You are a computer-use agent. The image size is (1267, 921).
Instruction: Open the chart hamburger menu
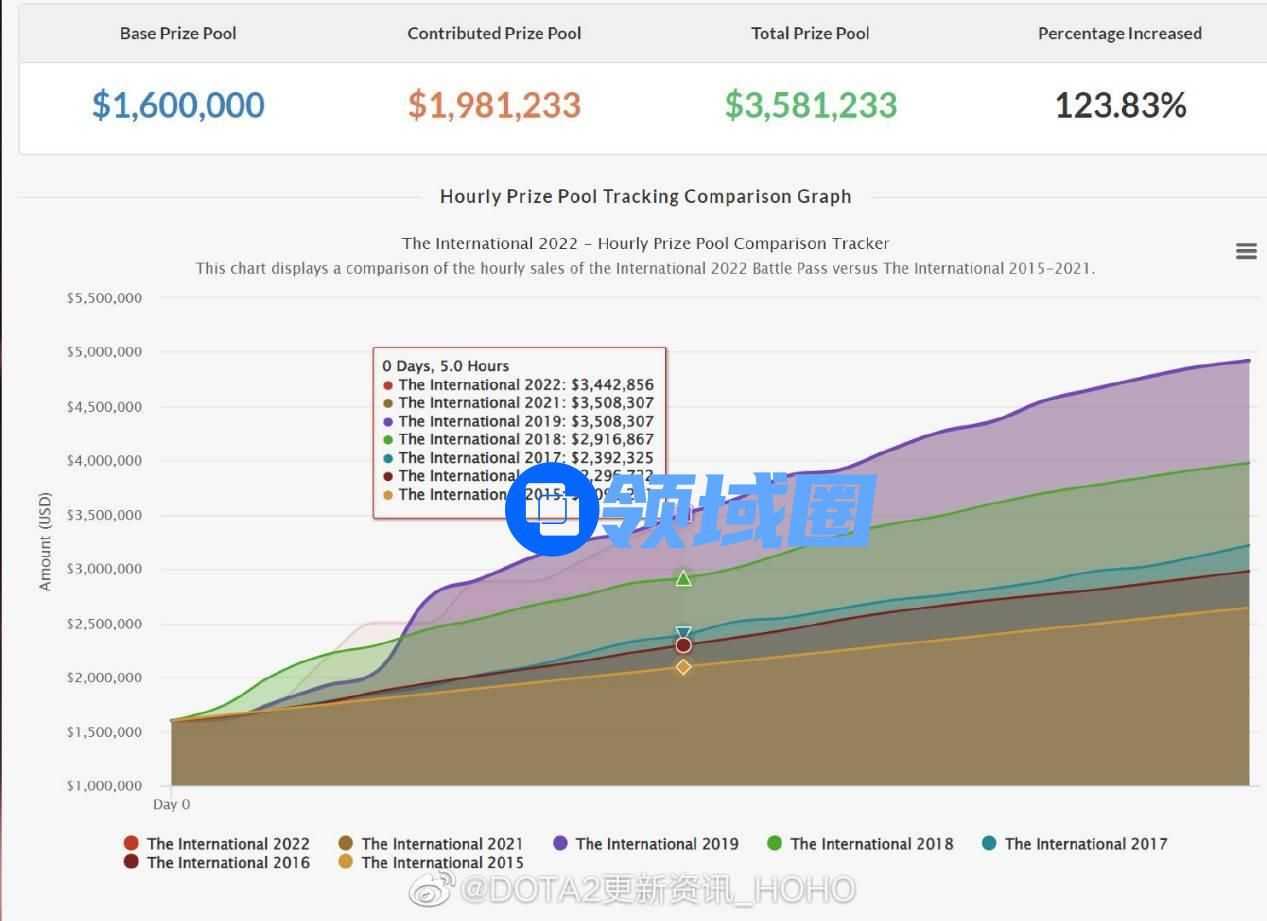click(x=1245, y=251)
